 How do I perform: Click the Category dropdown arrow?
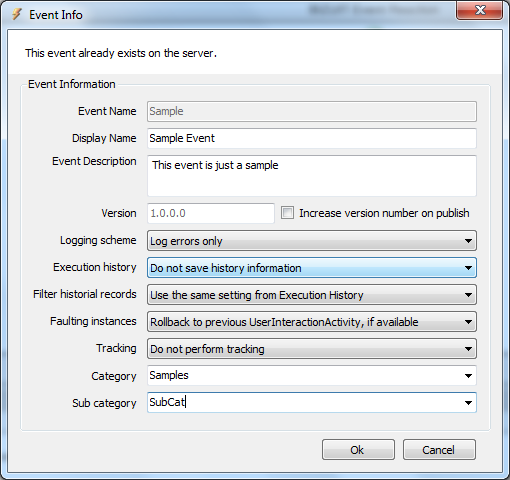pyautogui.click(x=468, y=376)
